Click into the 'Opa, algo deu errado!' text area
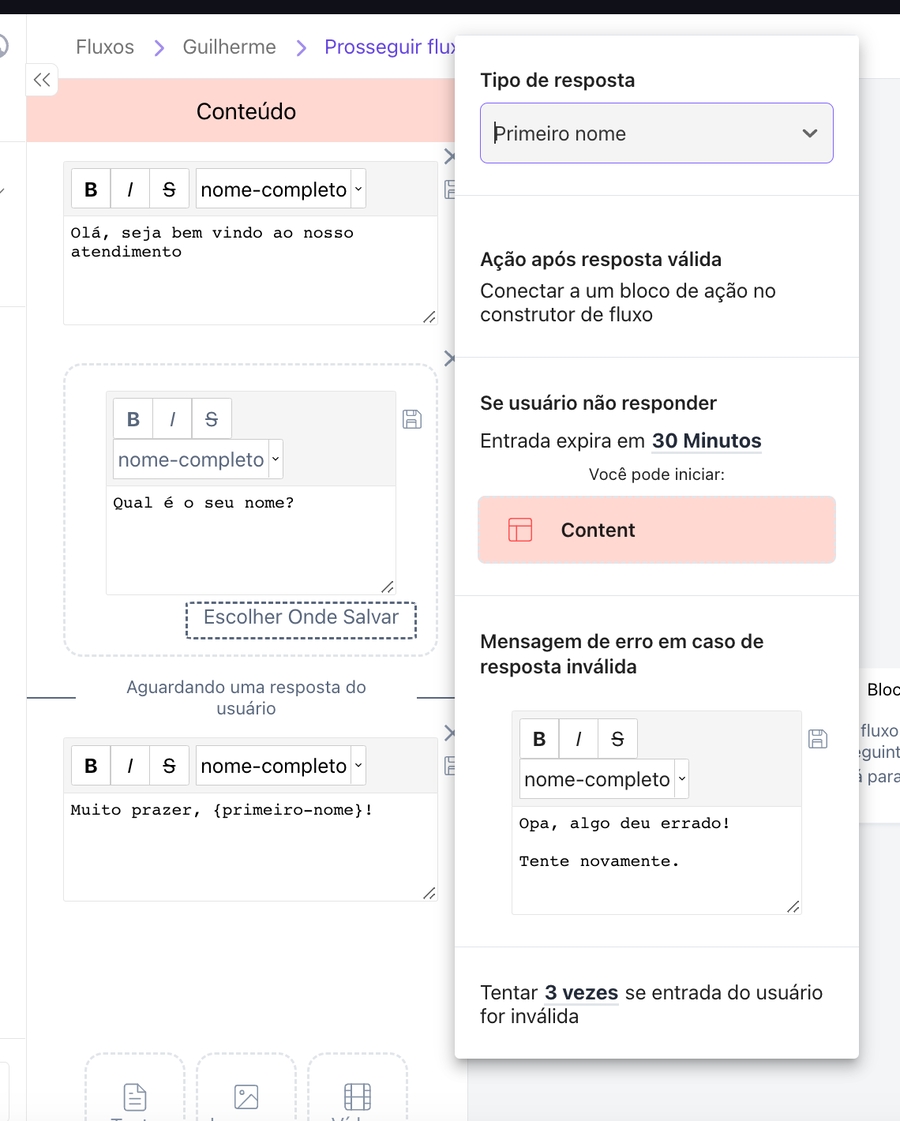The height and width of the screenshot is (1121, 900). [x=655, y=860]
